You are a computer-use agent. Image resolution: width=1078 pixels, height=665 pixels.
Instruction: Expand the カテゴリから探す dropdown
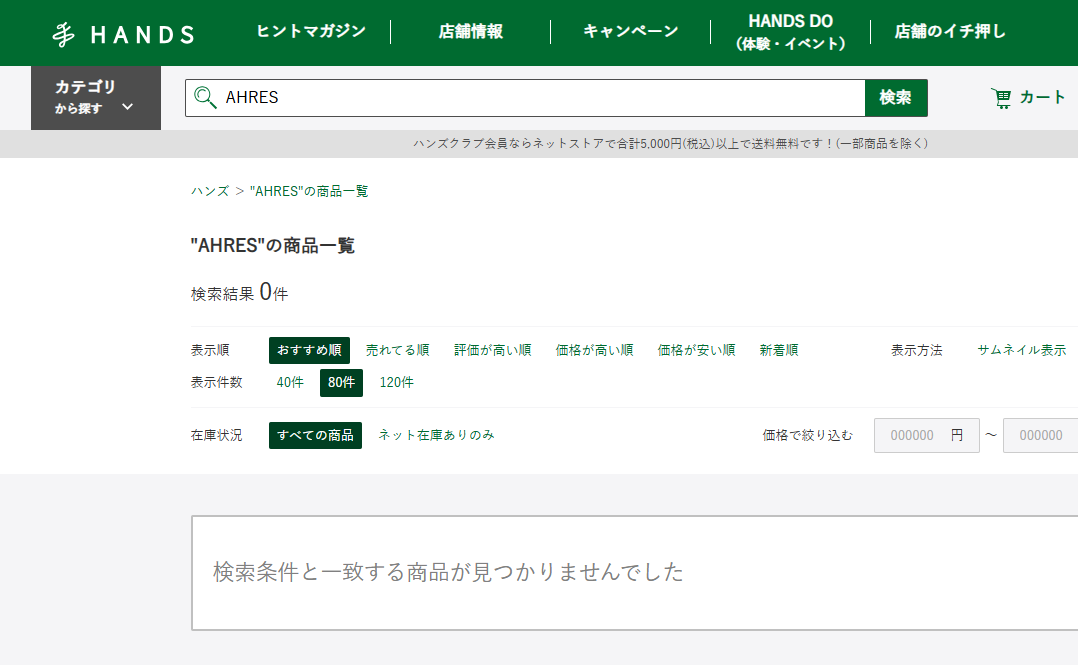(x=96, y=98)
